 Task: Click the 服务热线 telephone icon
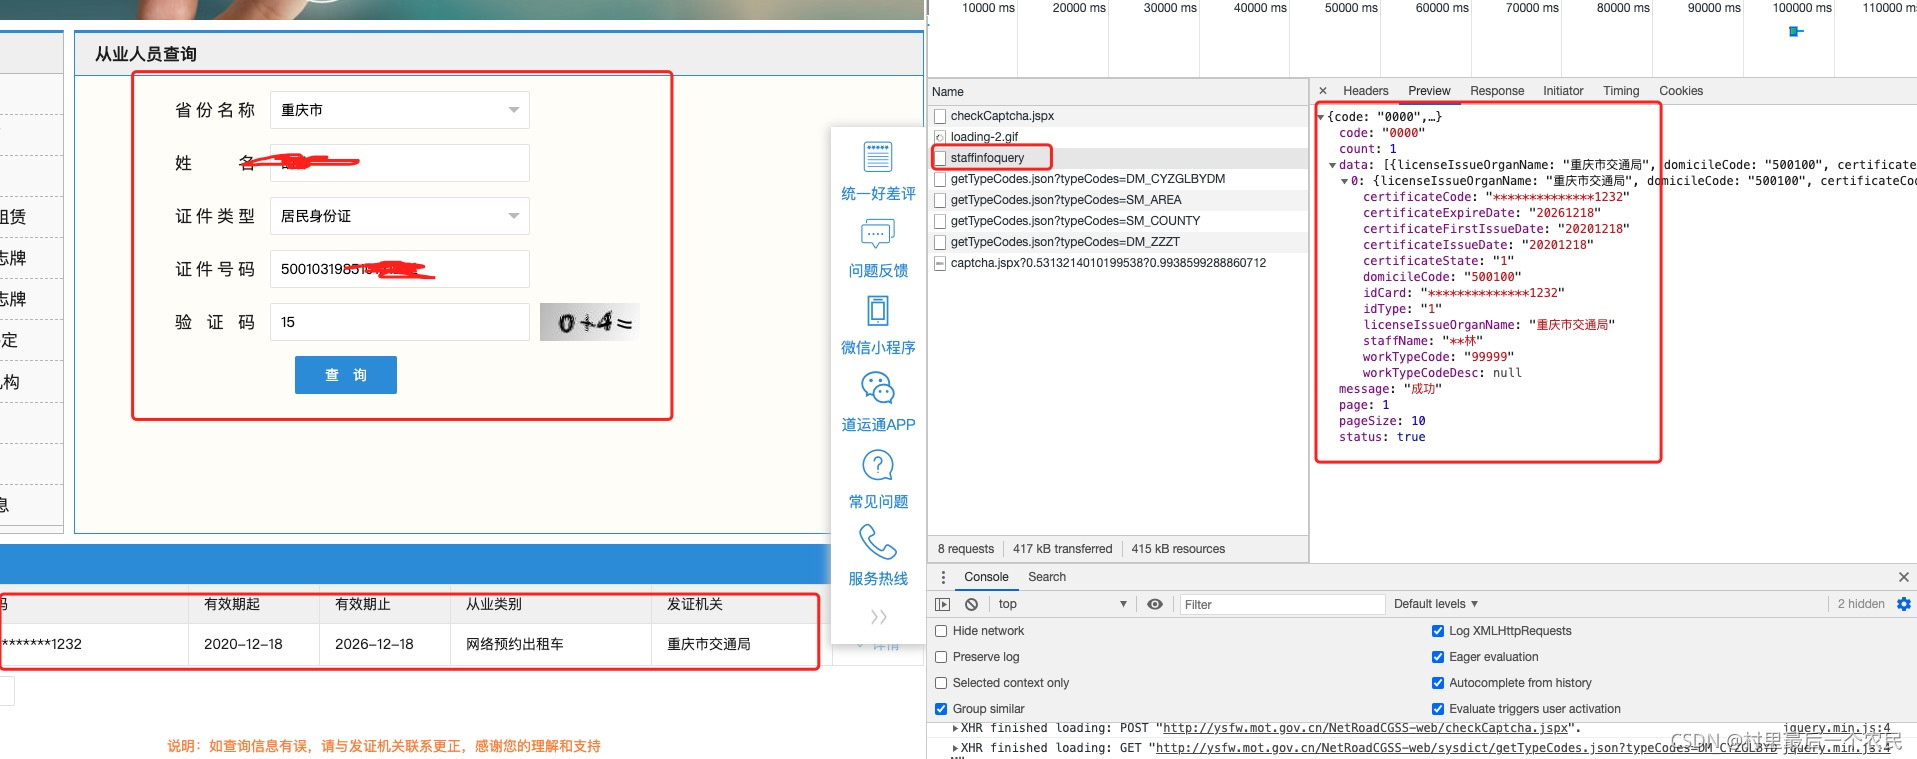click(877, 542)
